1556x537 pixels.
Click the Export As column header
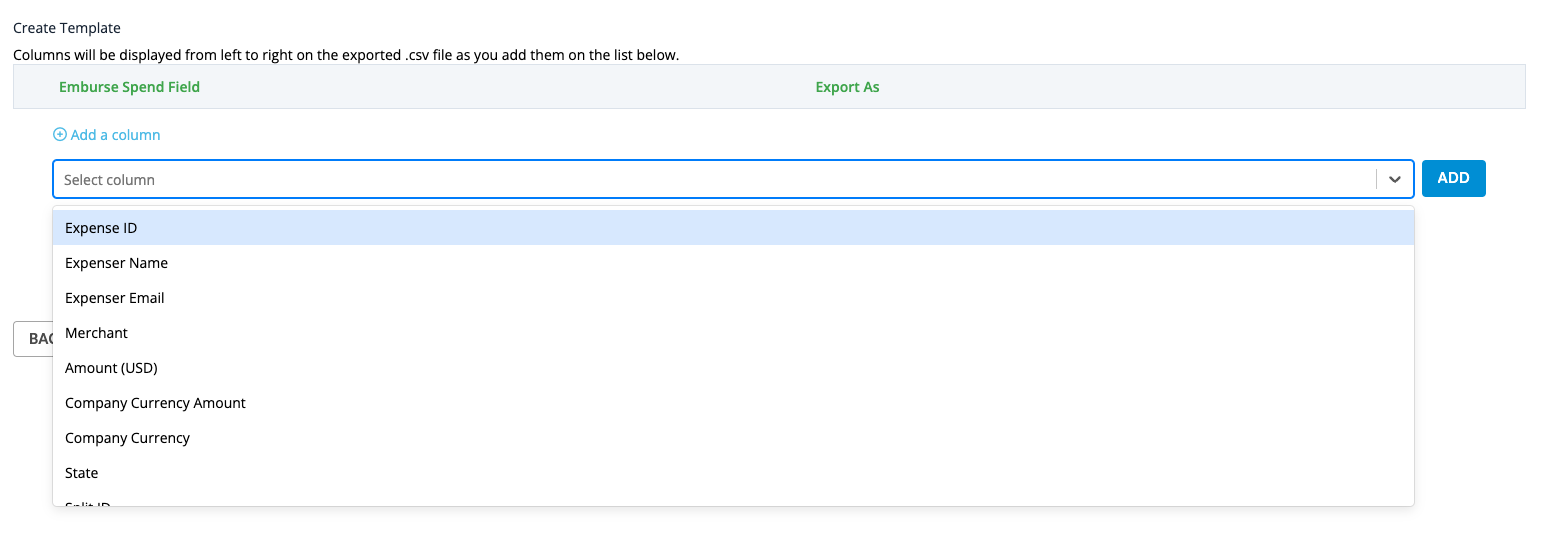[x=847, y=87]
